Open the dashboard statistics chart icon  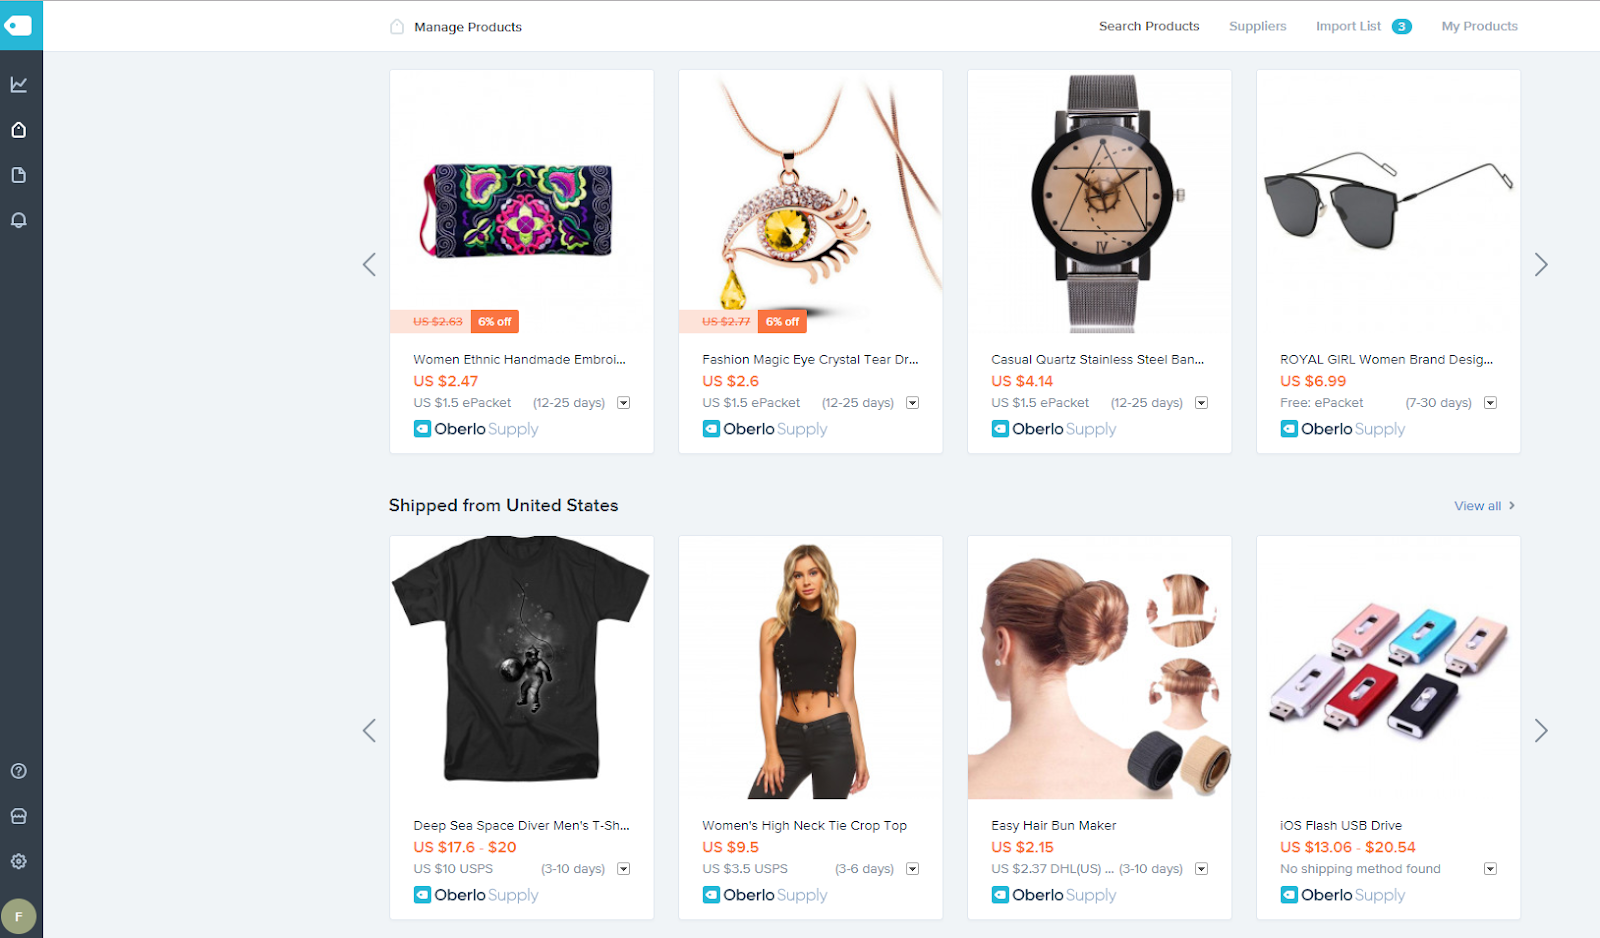tap(19, 85)
